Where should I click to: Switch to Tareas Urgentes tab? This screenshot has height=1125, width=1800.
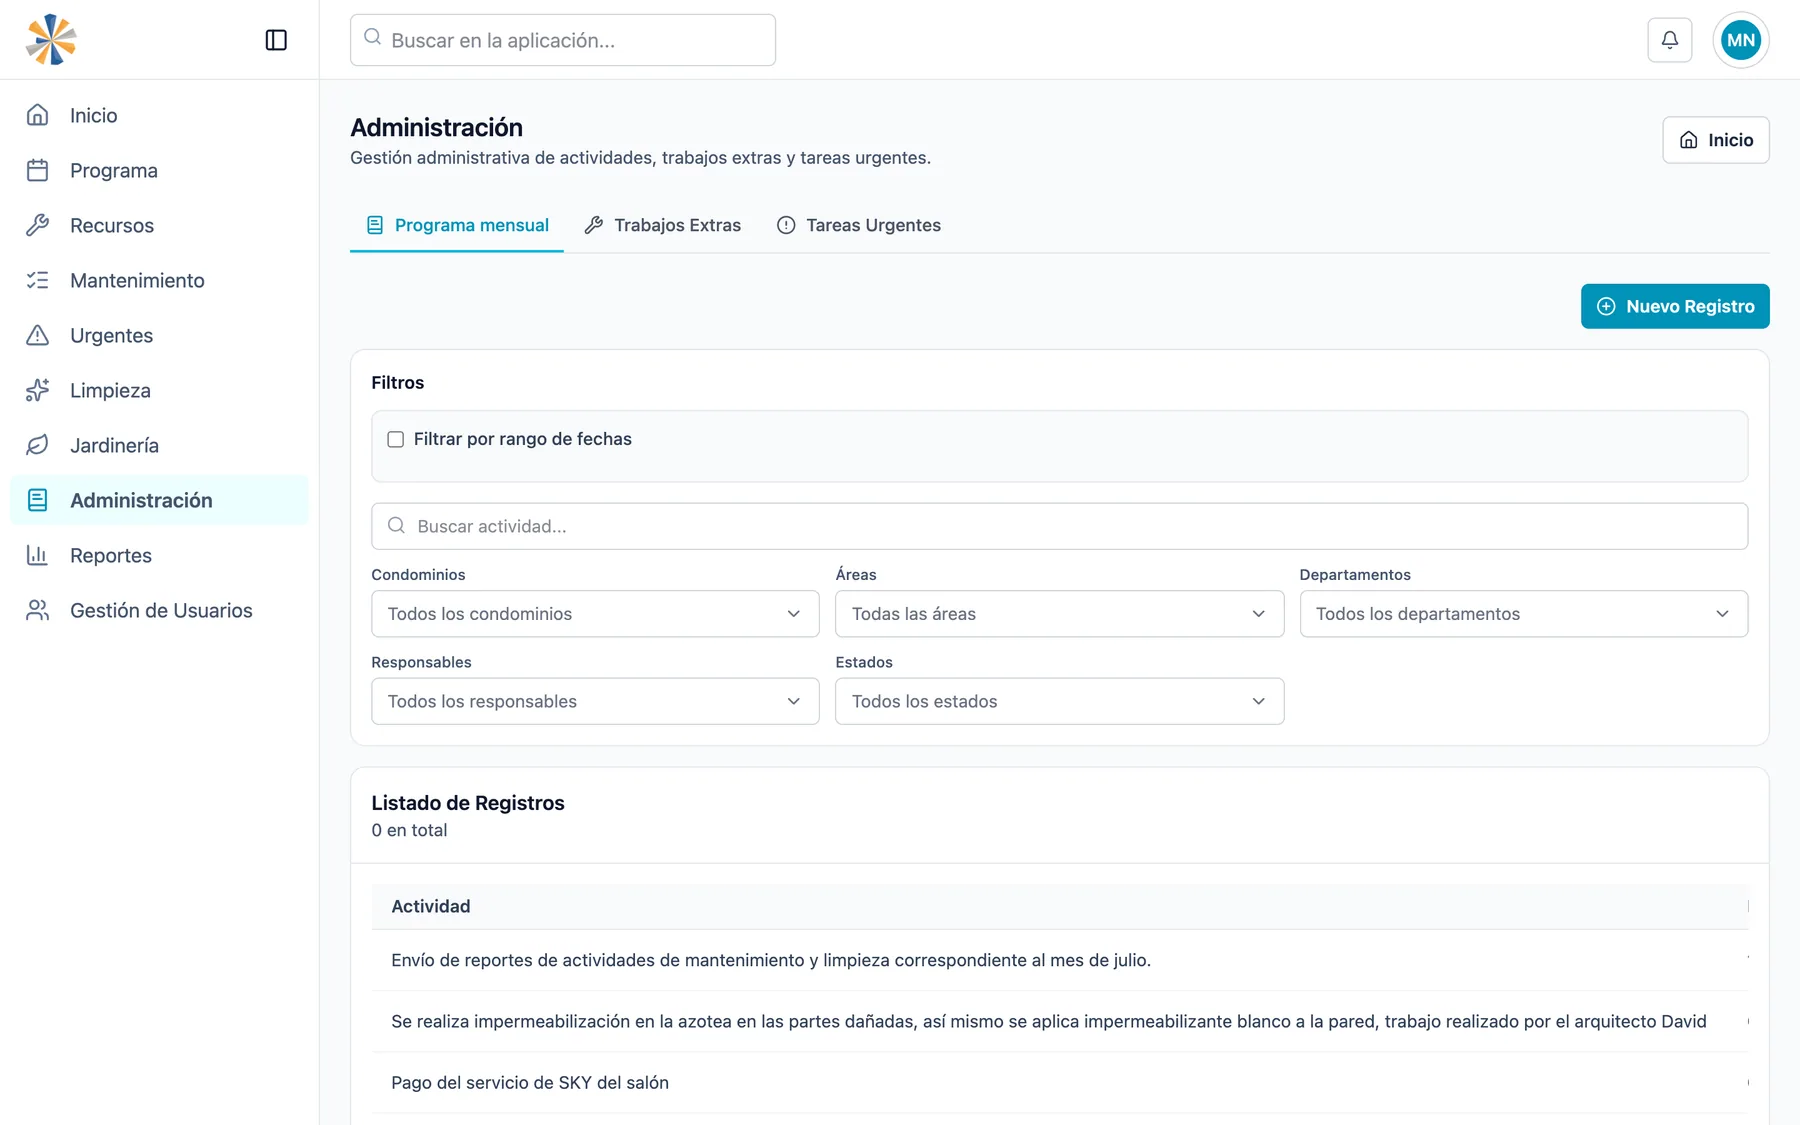859,225
